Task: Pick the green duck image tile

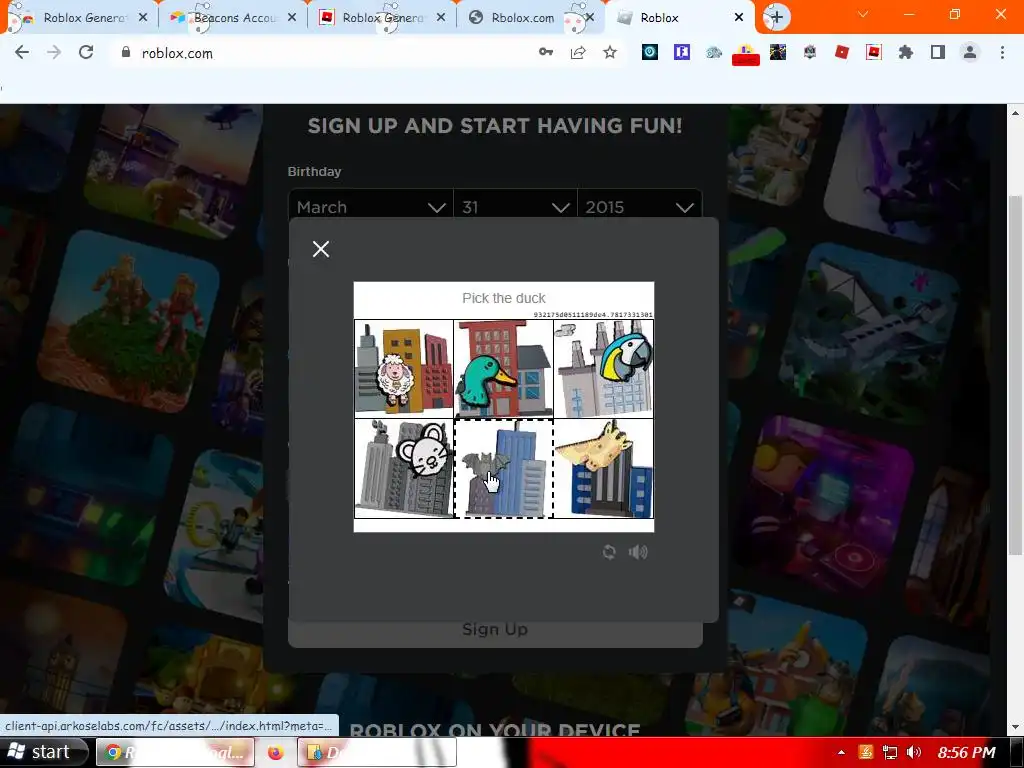Action: (504, 369)
